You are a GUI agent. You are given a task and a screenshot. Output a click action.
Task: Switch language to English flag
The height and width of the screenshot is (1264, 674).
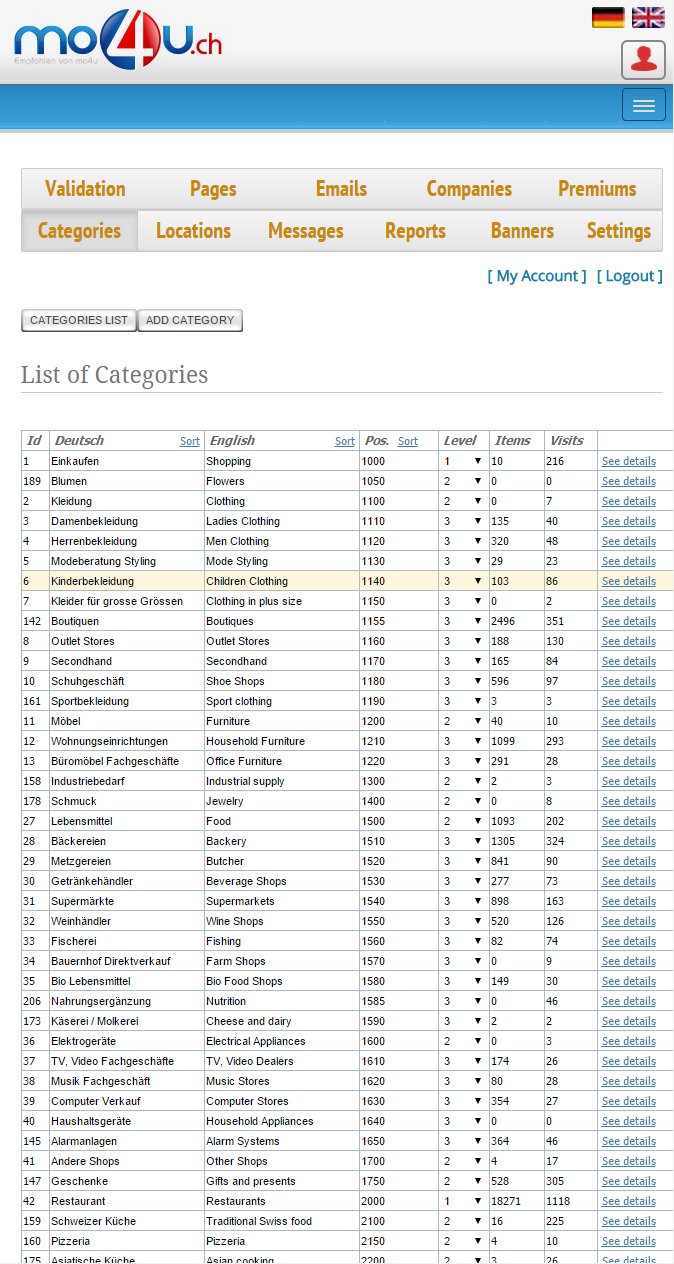[x=648, y=17]
